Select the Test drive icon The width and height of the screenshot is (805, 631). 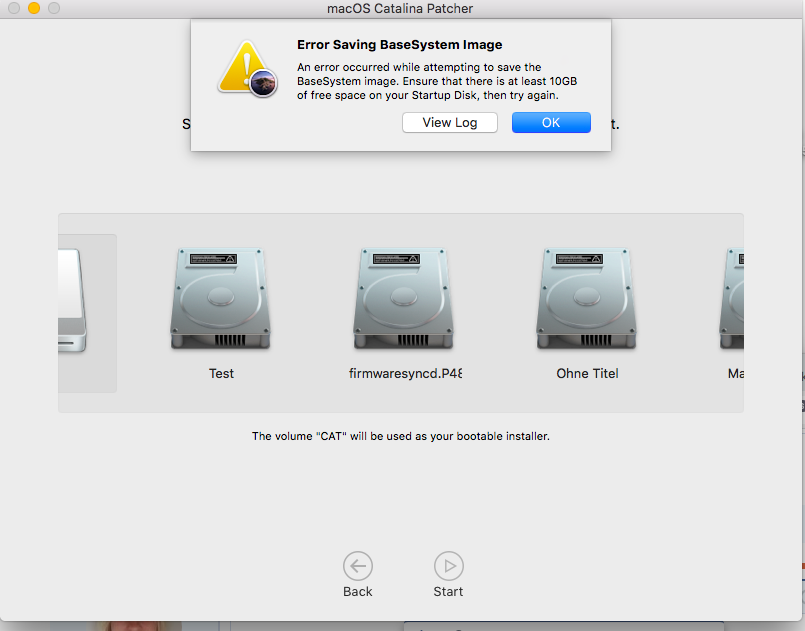(221, 299)
